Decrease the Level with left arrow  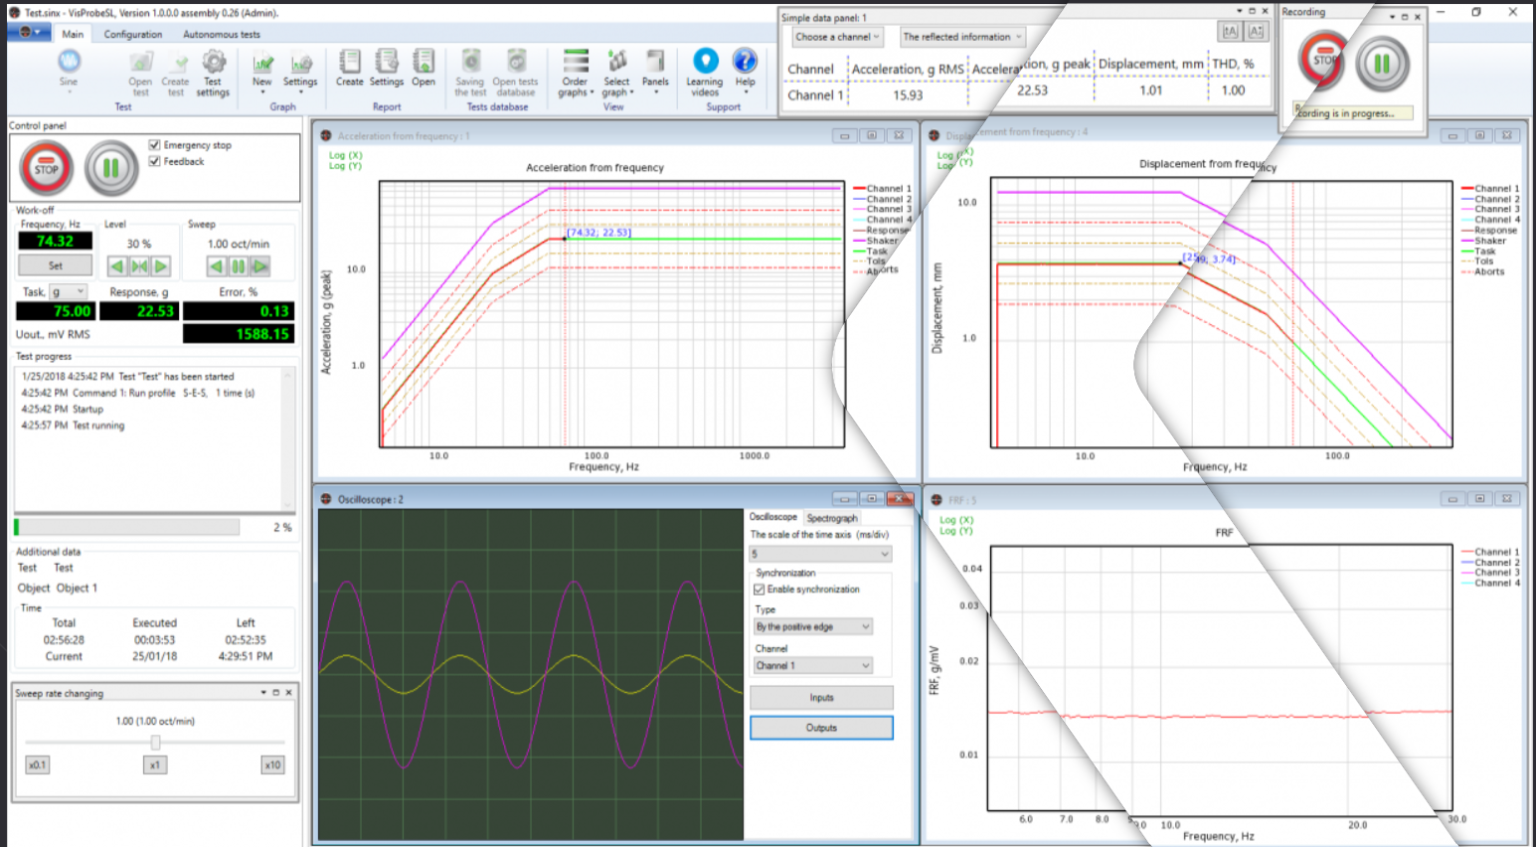(x=117, y=266)
